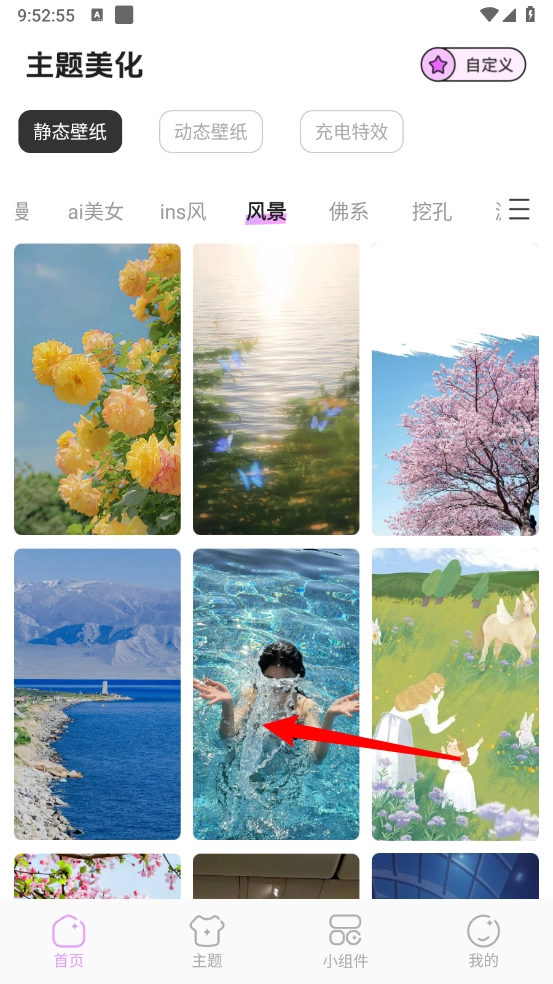This screenshot has height=984, width=553.
Task: Open the yellow roses wallpaper
Action: pyautogui.click(x=97, y=389)
